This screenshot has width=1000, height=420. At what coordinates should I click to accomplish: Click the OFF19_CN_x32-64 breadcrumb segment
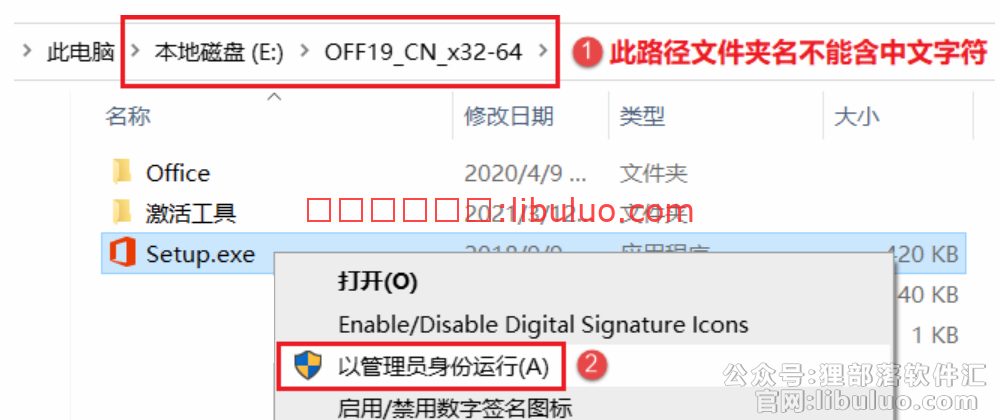click(x=423, y=52)
